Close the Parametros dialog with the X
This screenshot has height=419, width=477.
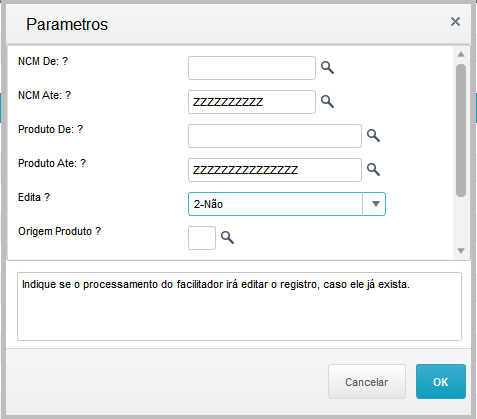pyautogui.click(x=455, y=22)
